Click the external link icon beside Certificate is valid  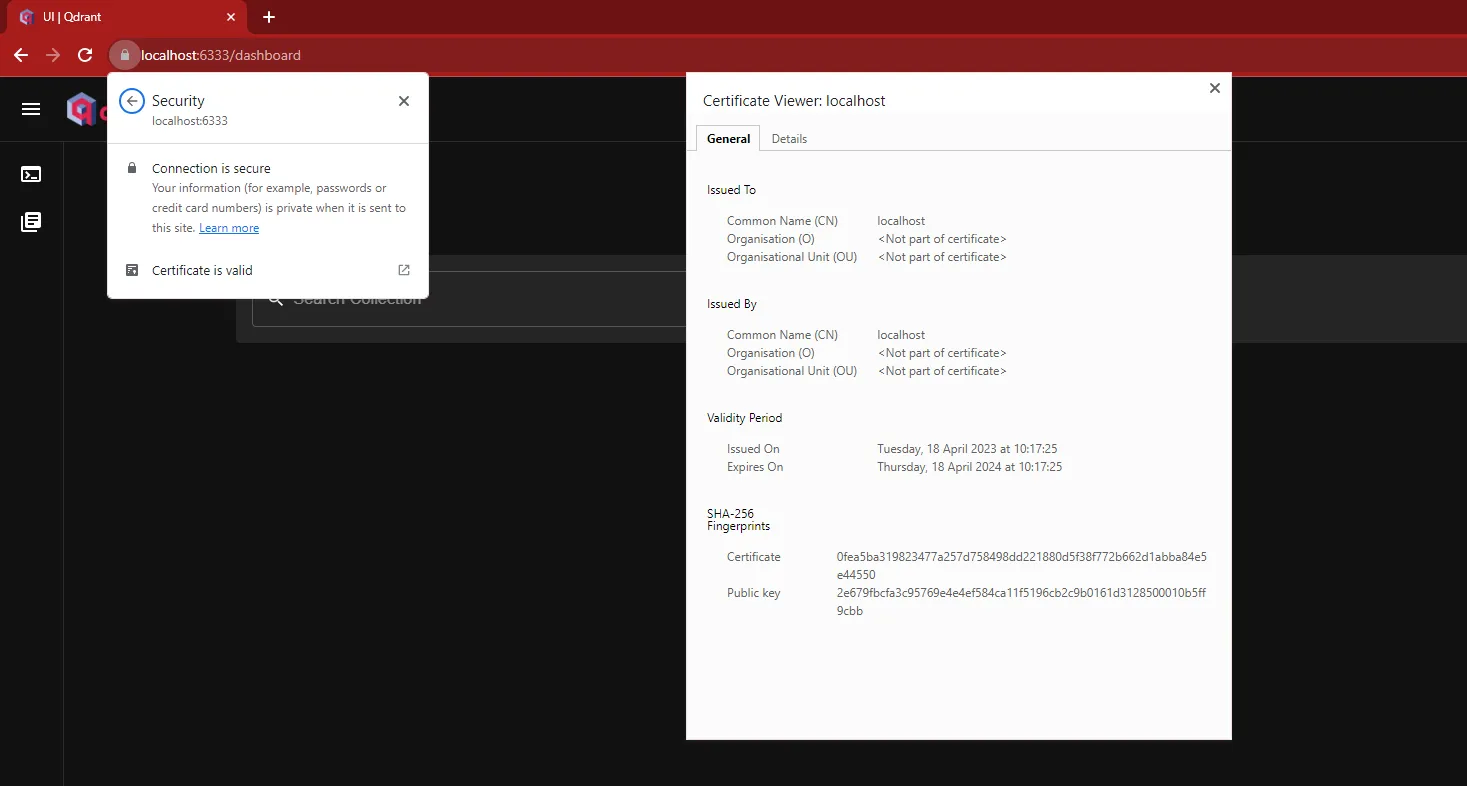click(404, 270)
